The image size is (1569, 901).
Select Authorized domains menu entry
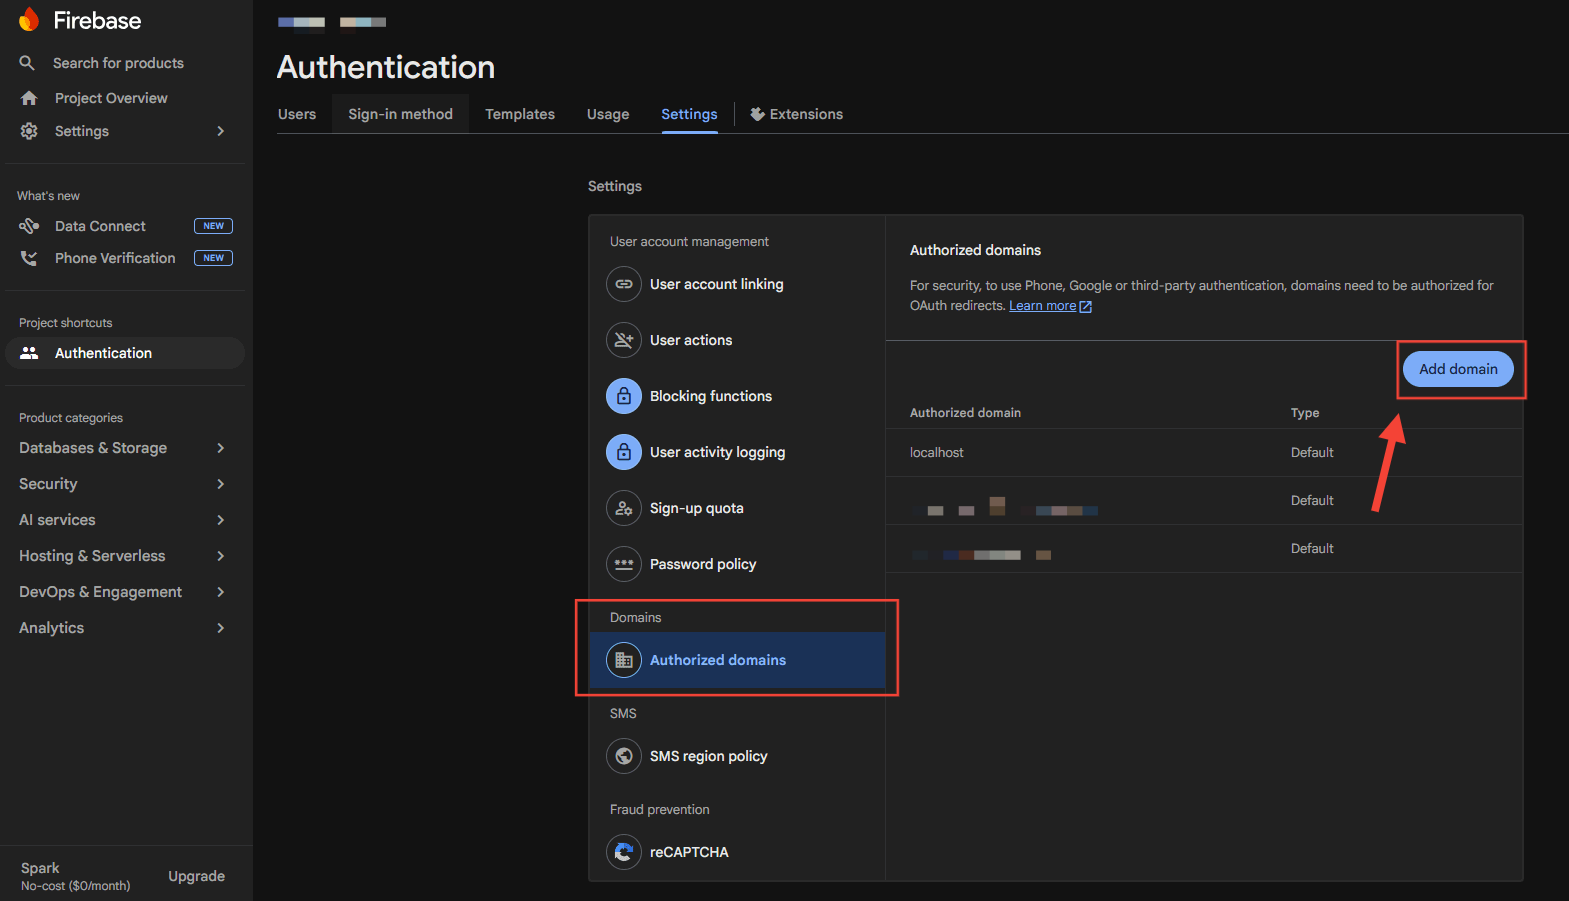coord(737,660)
